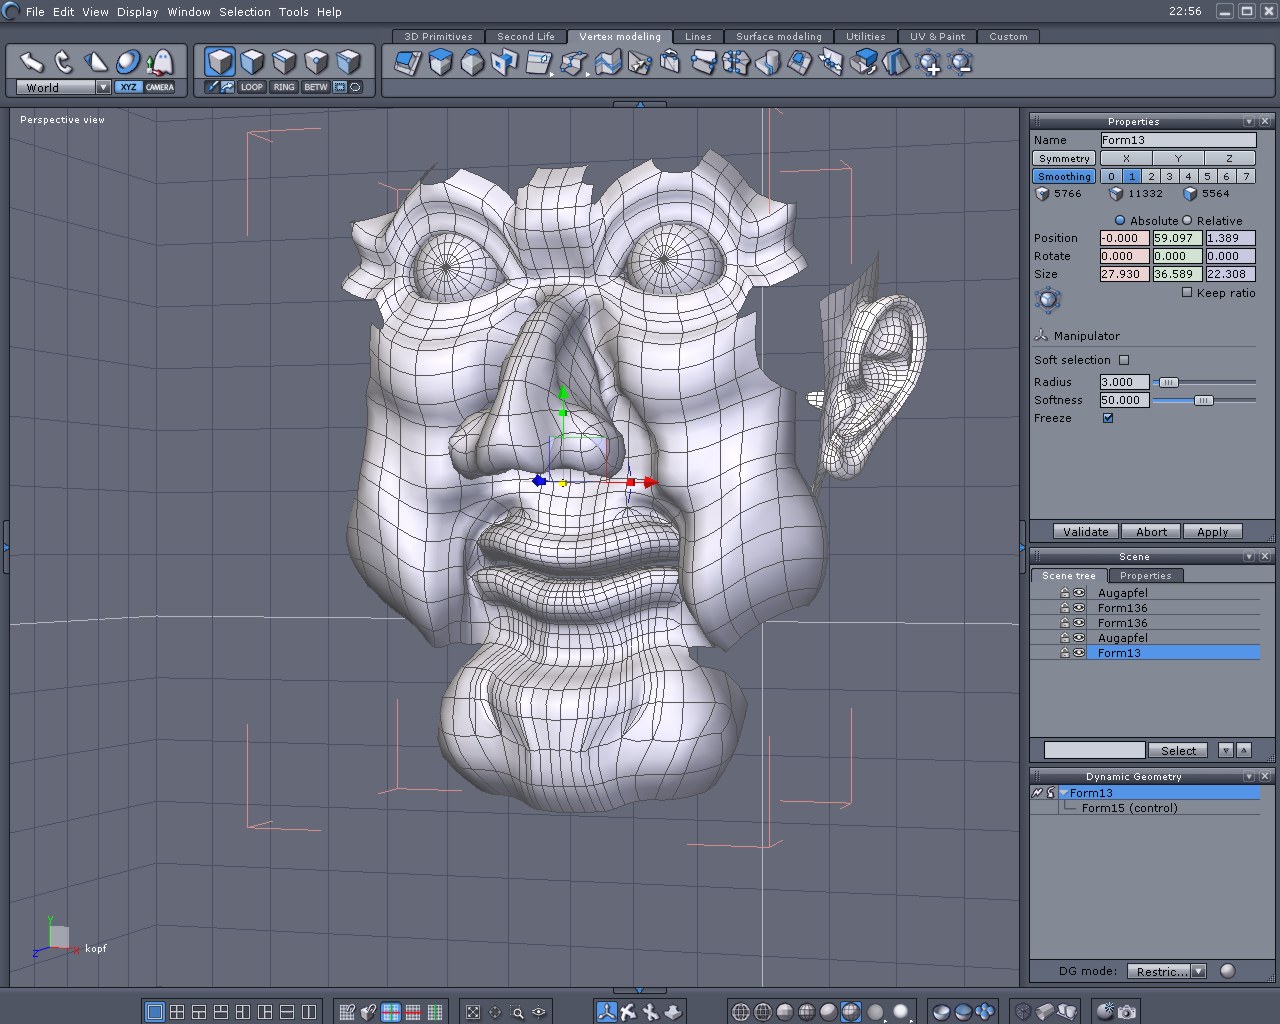This screenshot has width=1280, height=1024.
Task: Hide Form13 using its eye icon
Action: coord(1079,653)
